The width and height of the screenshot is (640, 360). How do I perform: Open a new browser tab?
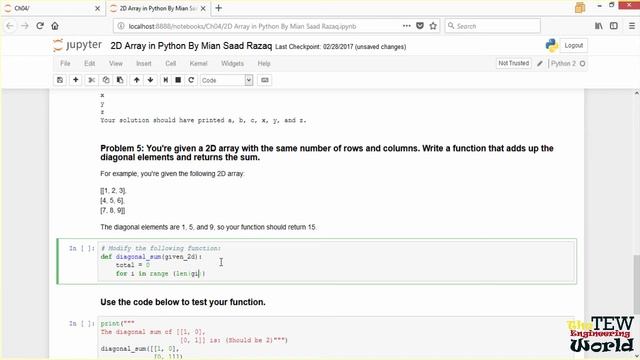click(219, 8)
